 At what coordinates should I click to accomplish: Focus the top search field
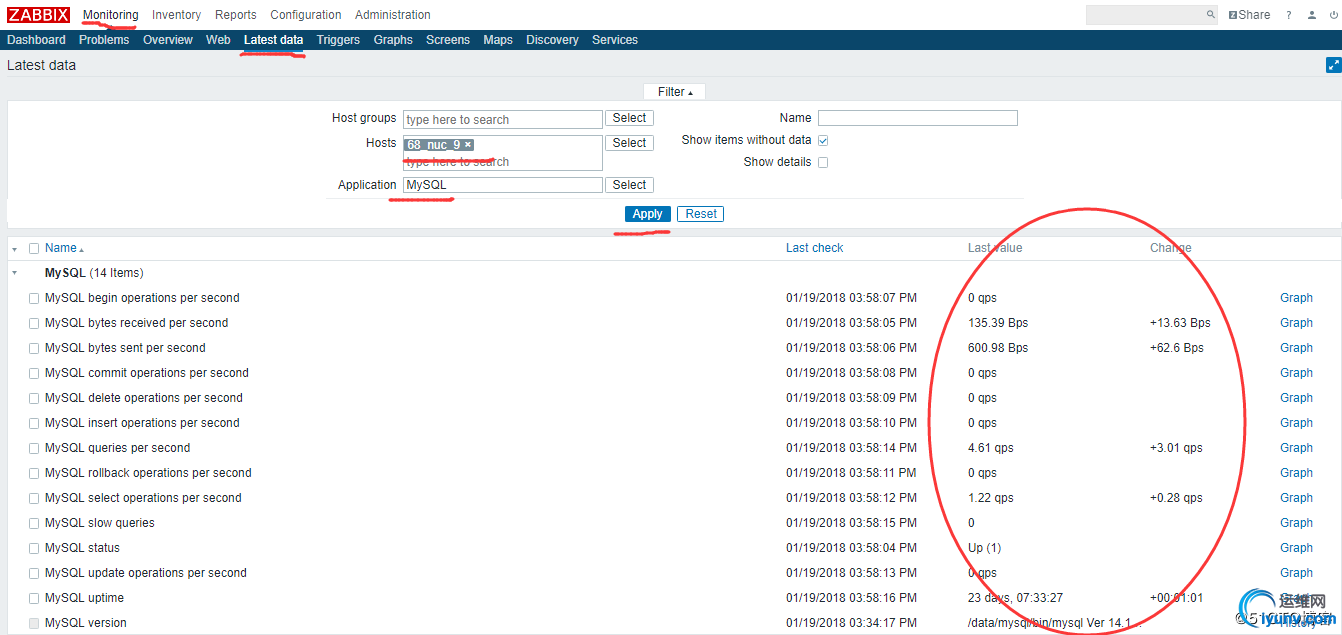pyautogui.click(x=1145, y=15)
